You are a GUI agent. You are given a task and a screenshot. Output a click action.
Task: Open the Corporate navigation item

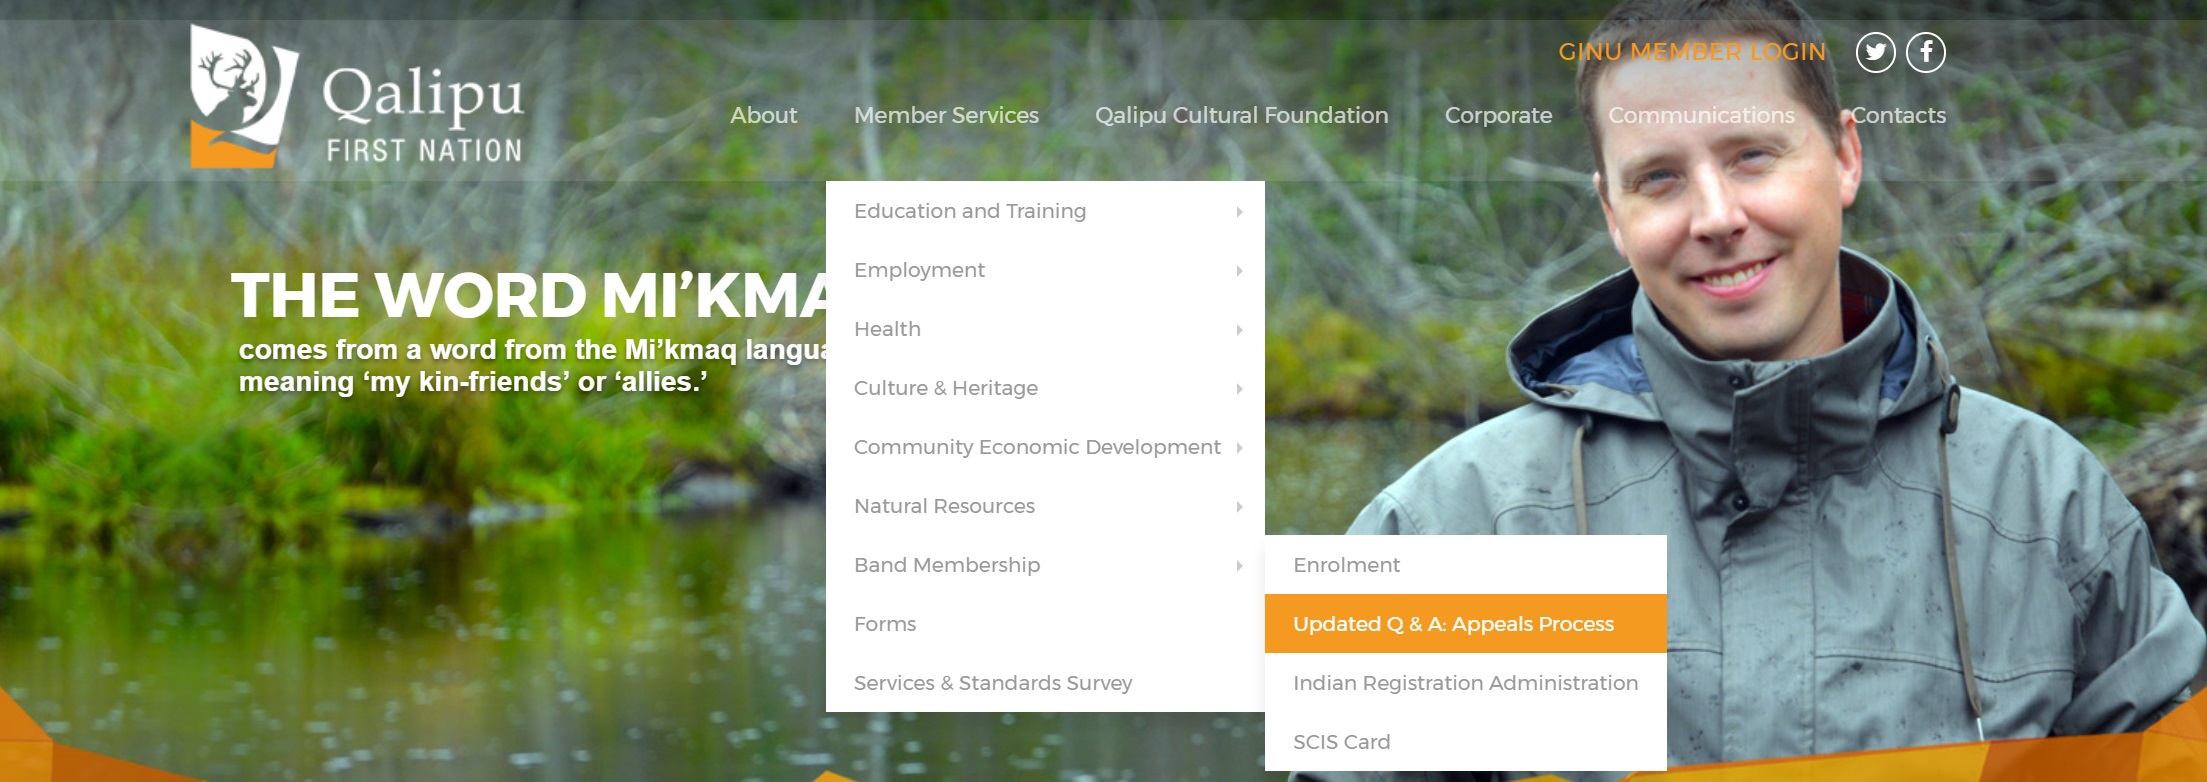pyautogui.click(x=1498, y=115)
